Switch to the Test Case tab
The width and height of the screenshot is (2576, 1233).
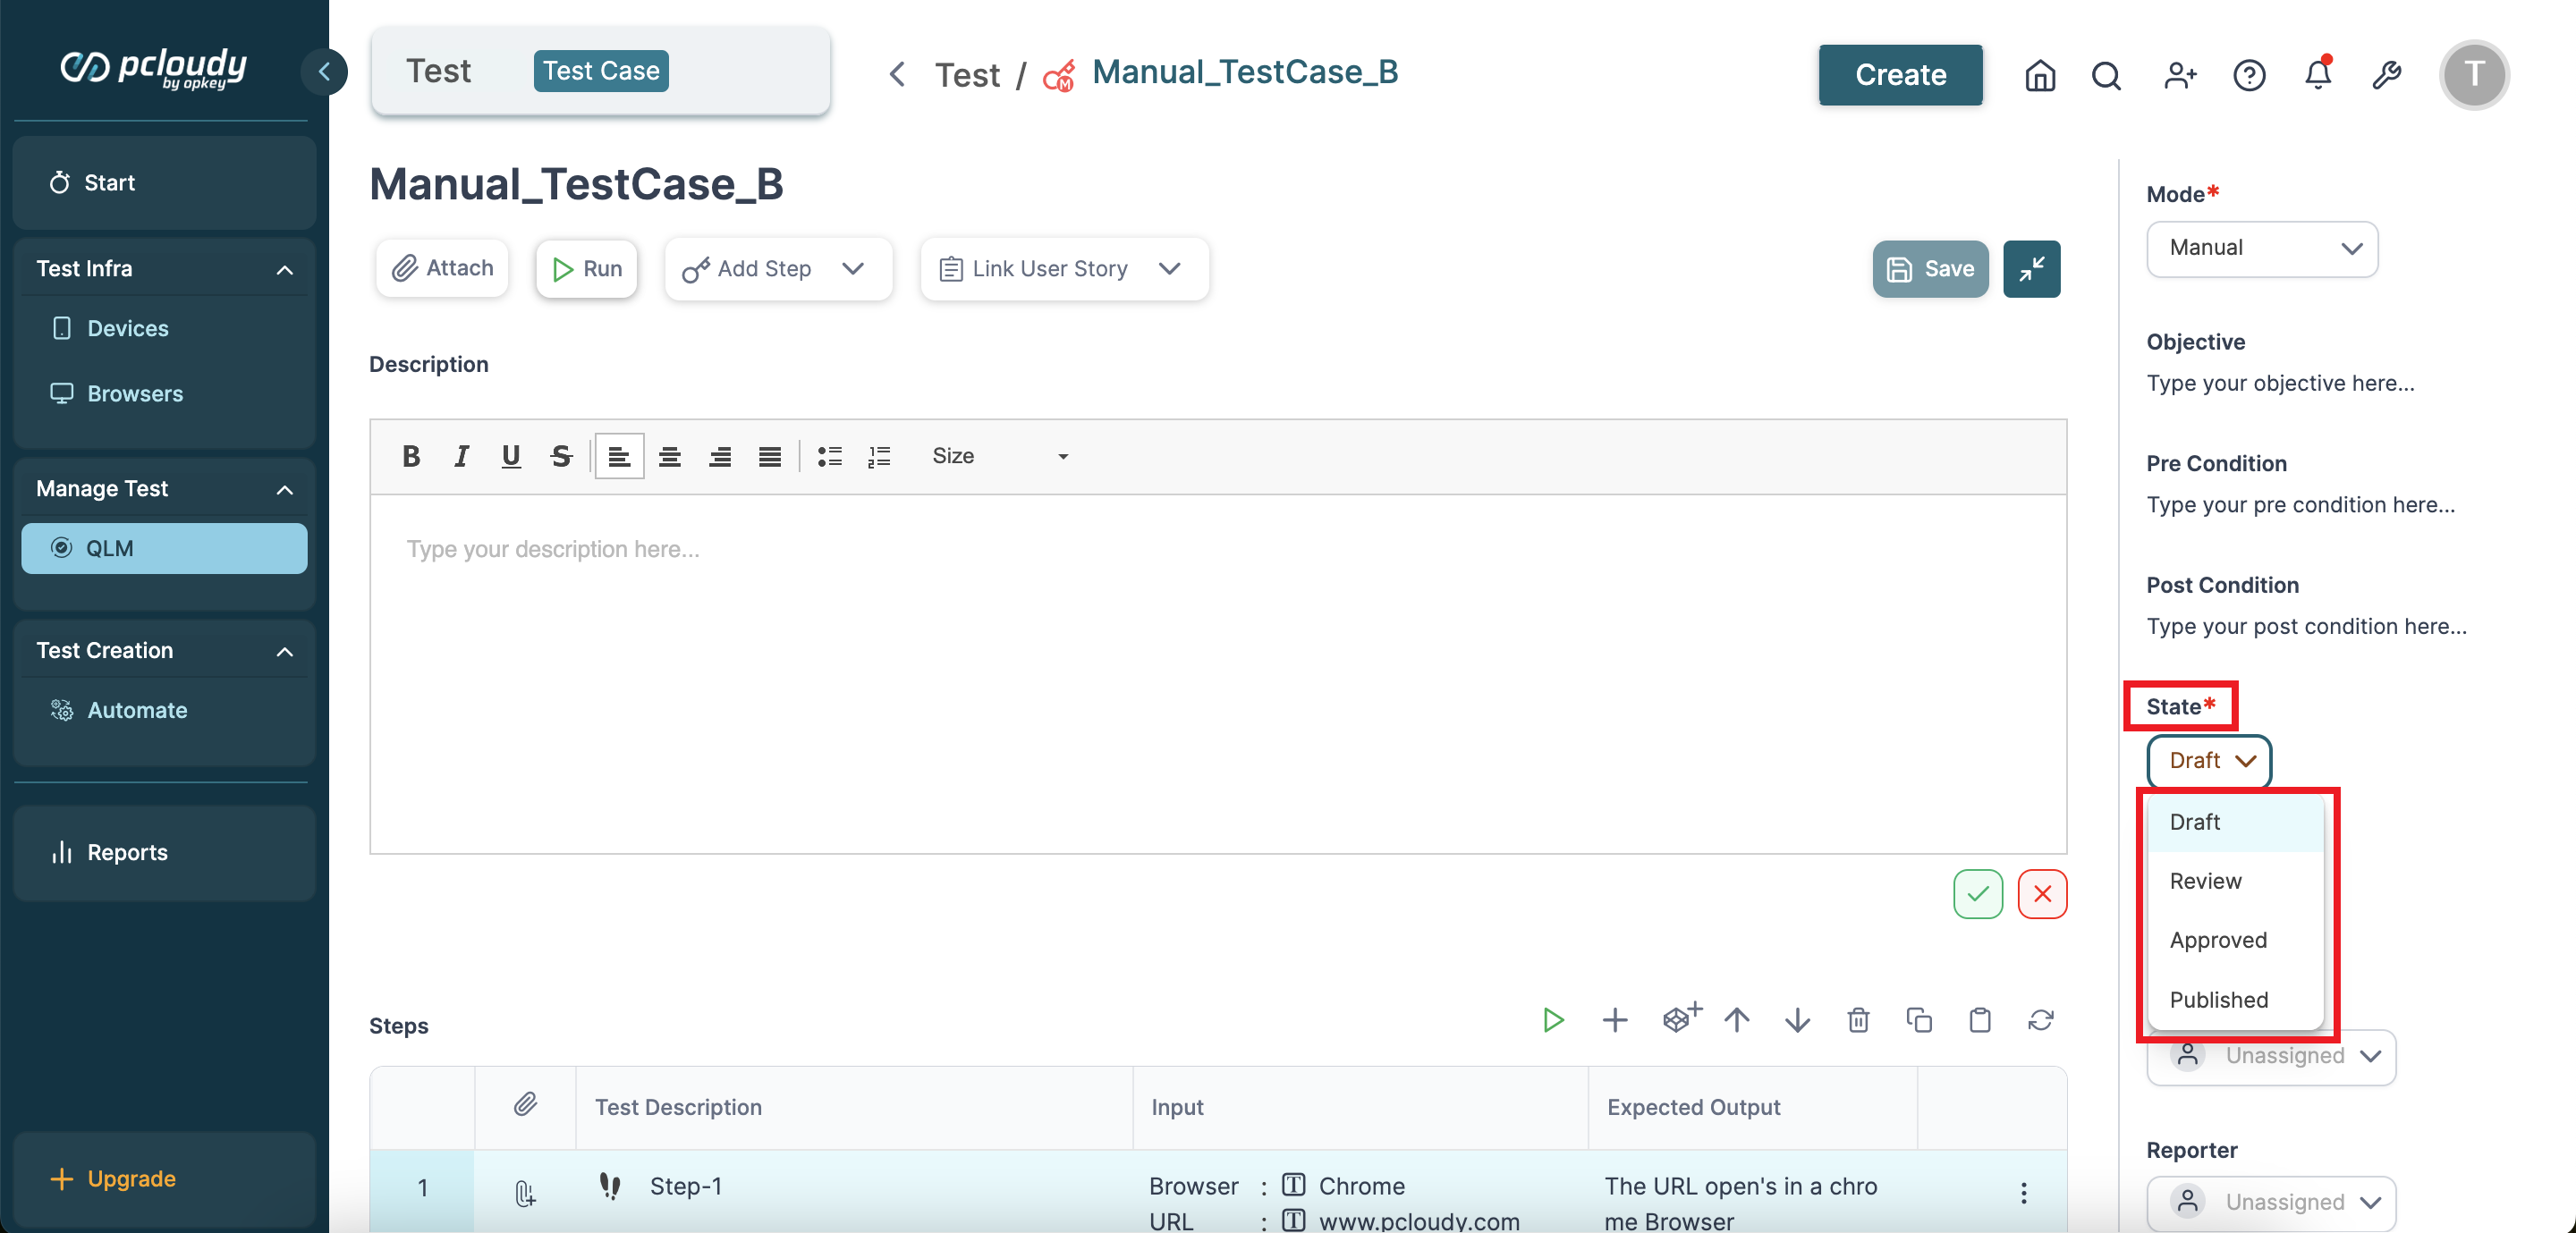(x=600, y=71)
